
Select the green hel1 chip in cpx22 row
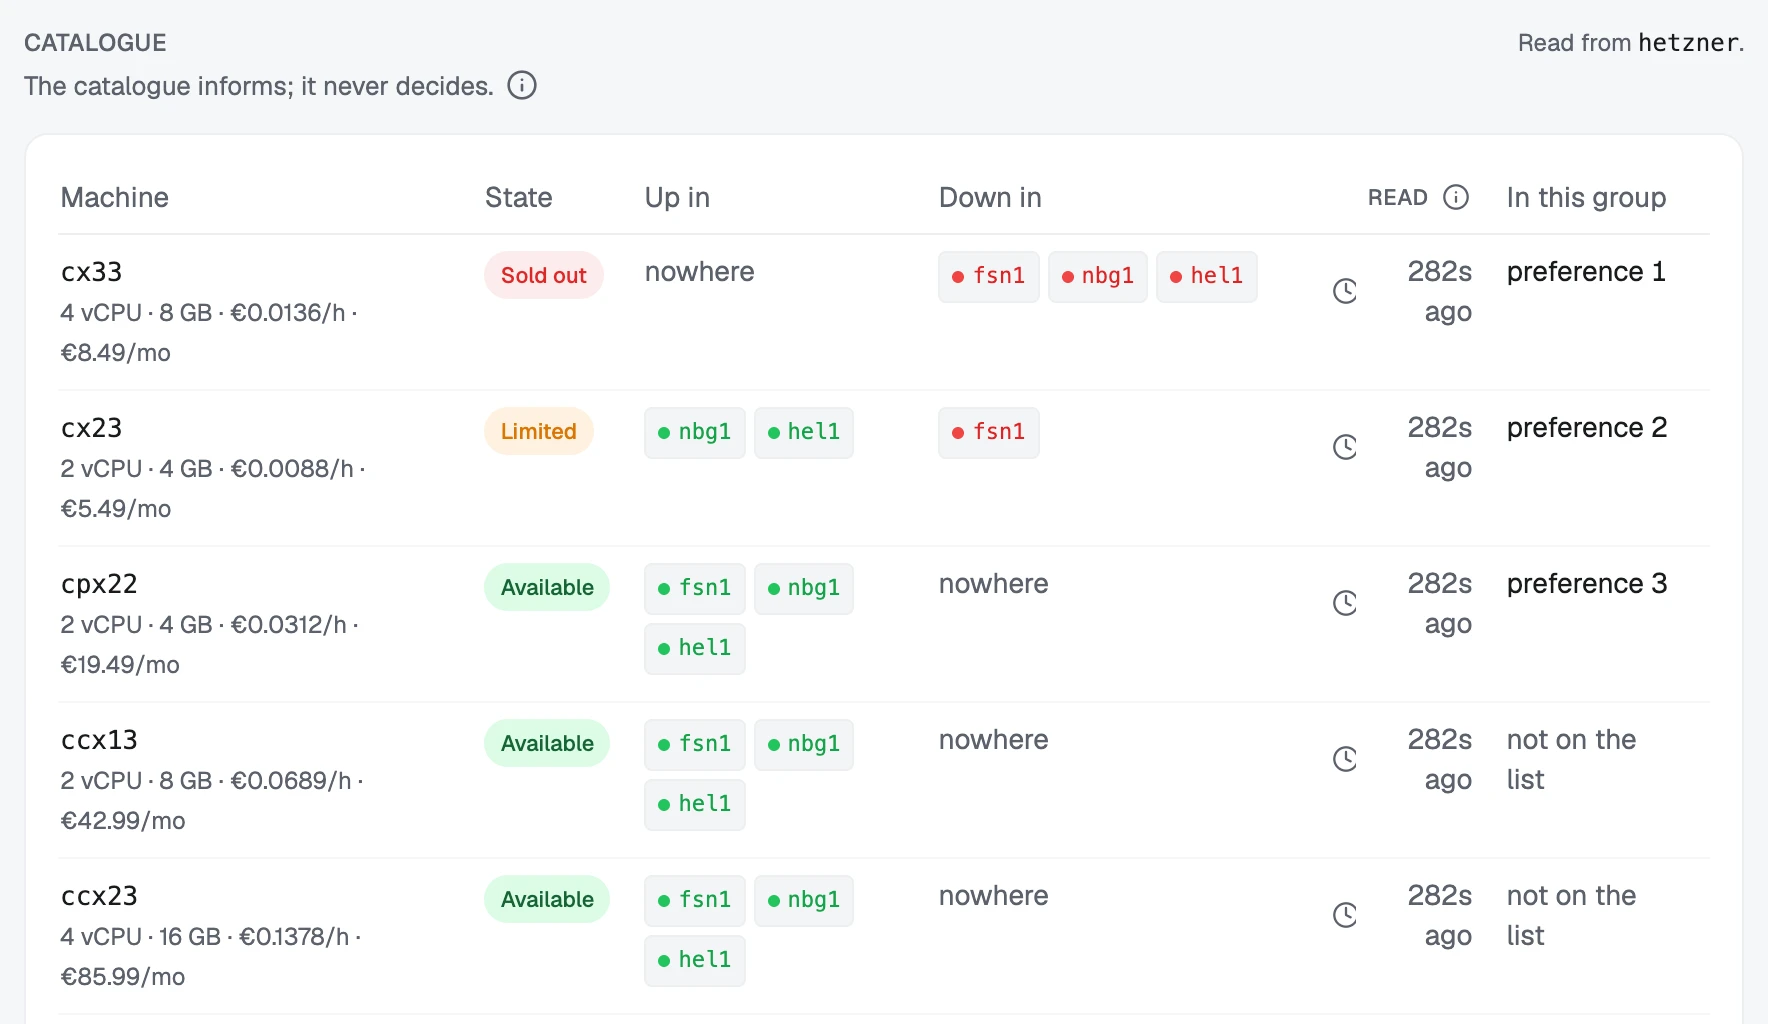(695, 648)
